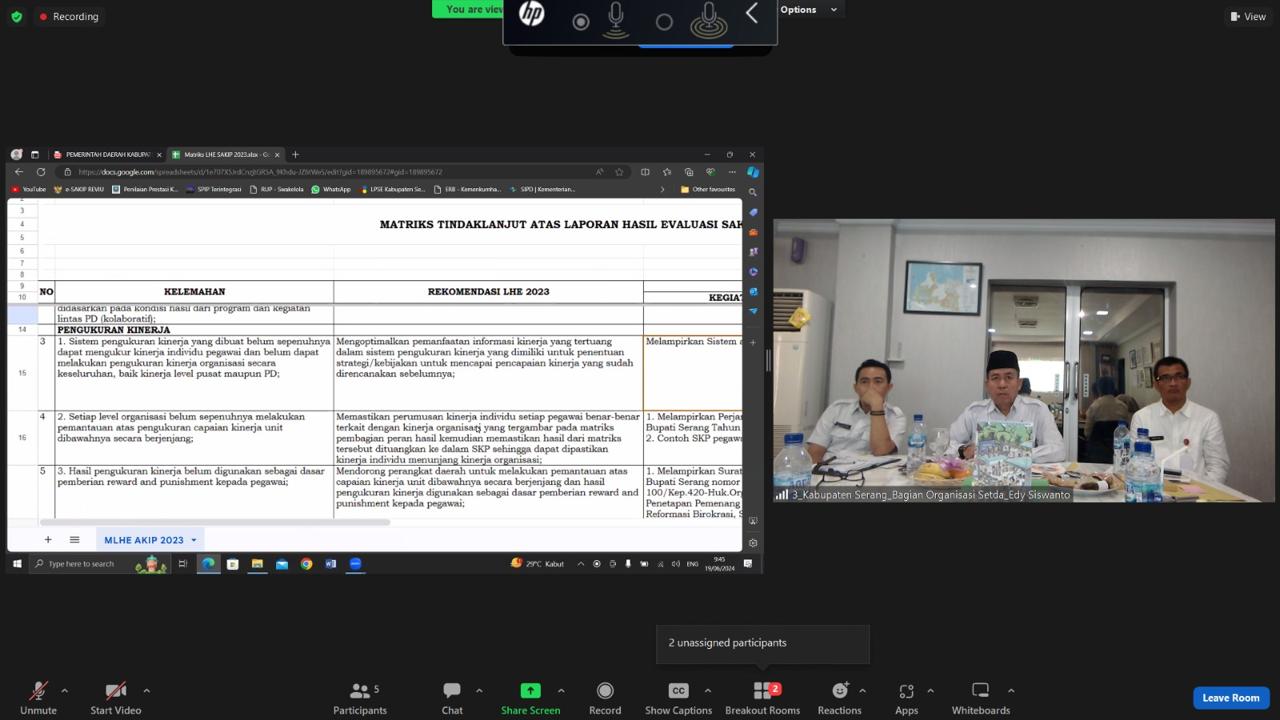Select the conference microphone mode radio button
The image size is (1280, 720).
664,21
